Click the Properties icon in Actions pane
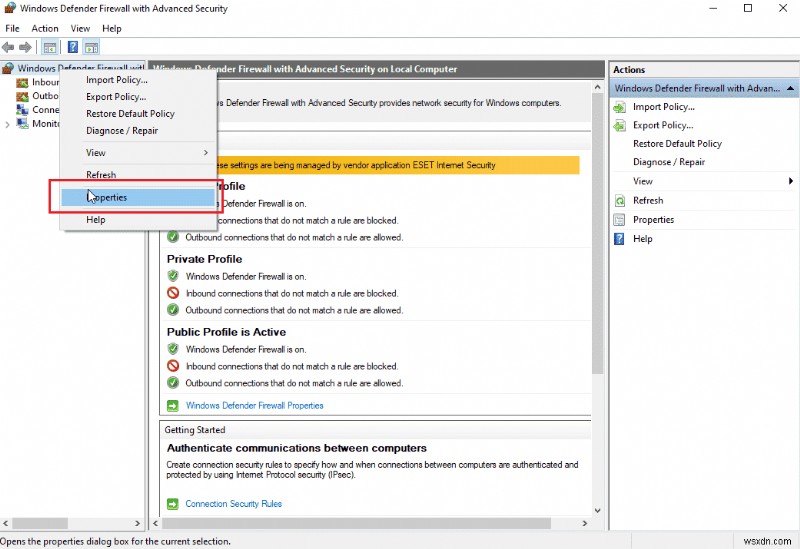The width and height of the screenshot is (800, 549). click(x=619, y=220)
